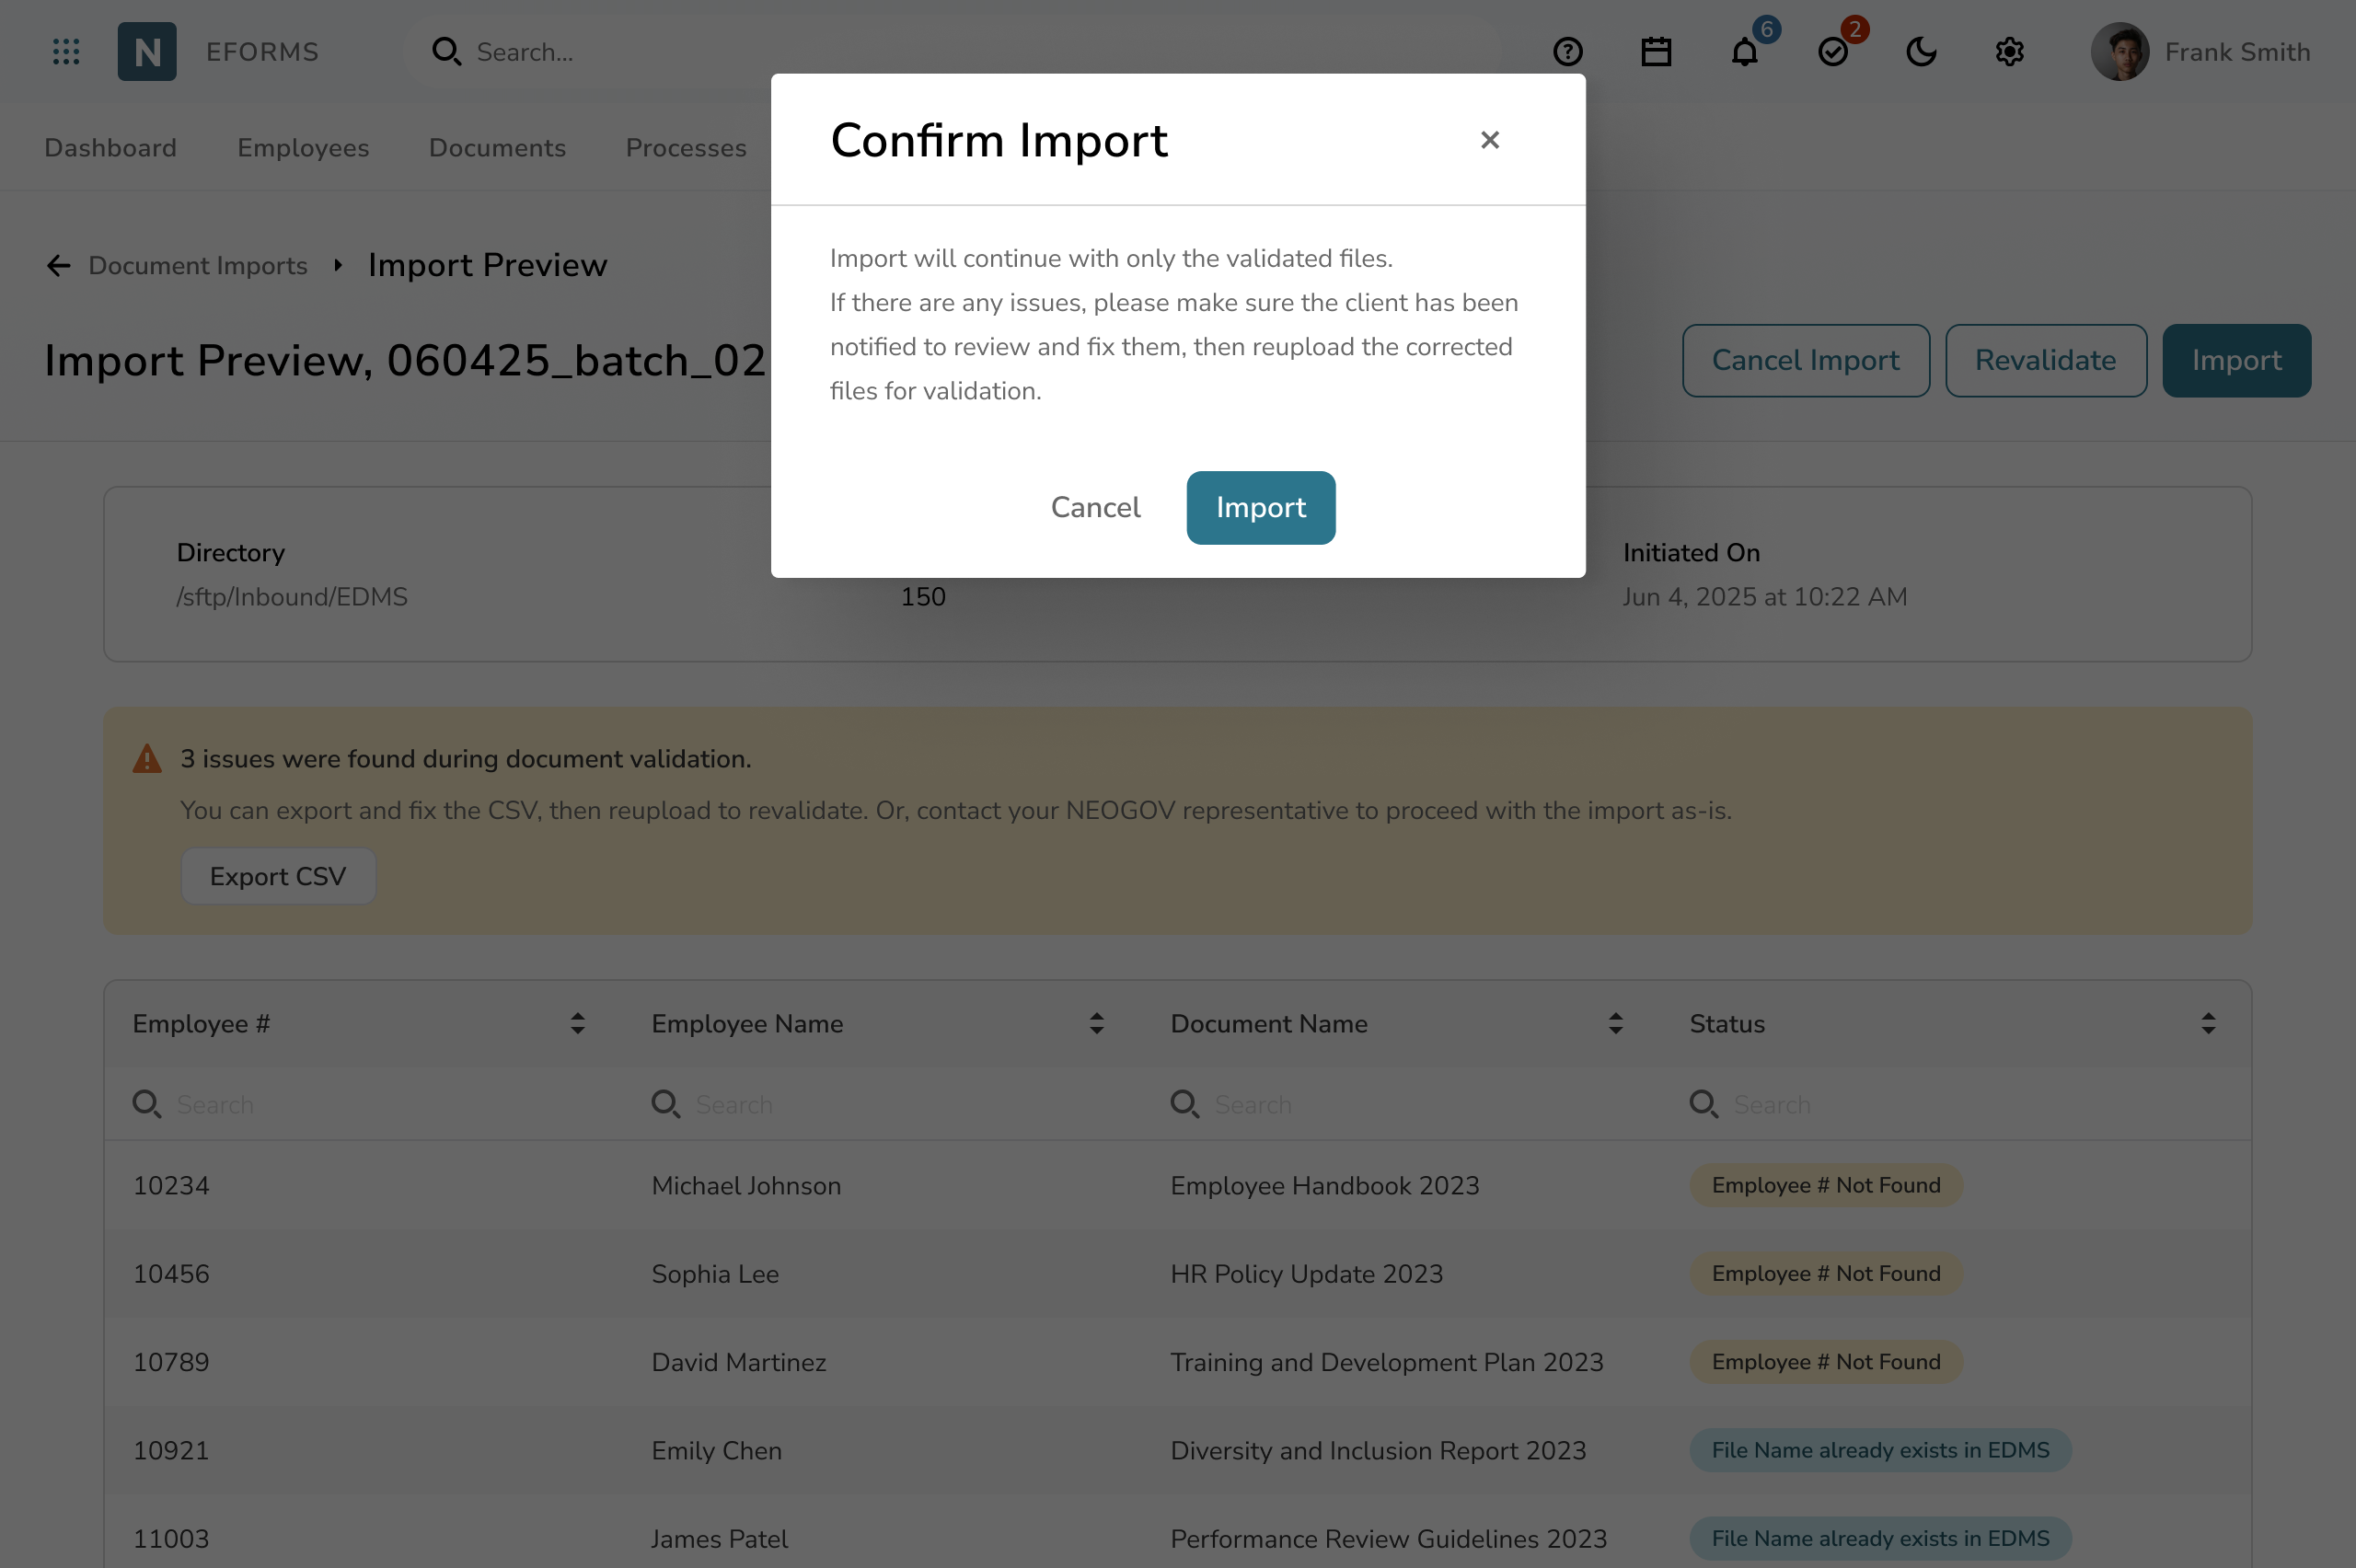Click the back arrow beside Document Imports

[x=59, y=266]
